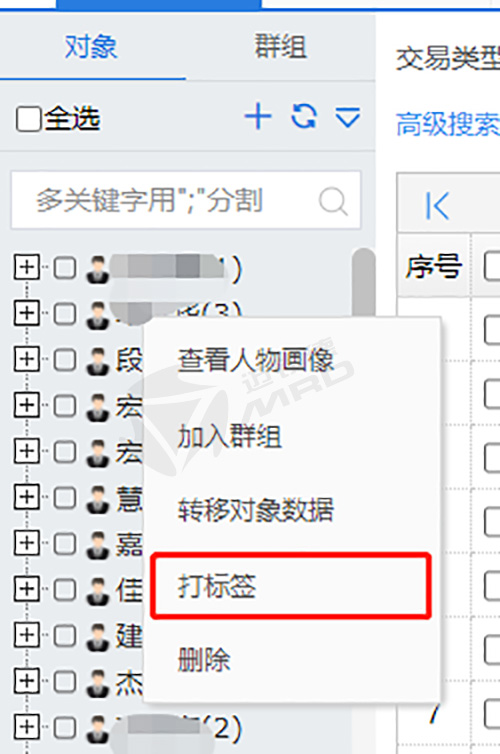Click the search magnifier in keyword box
Viewport: 500px width, 754px height.
pyautogui.click(x=333, y=201)
